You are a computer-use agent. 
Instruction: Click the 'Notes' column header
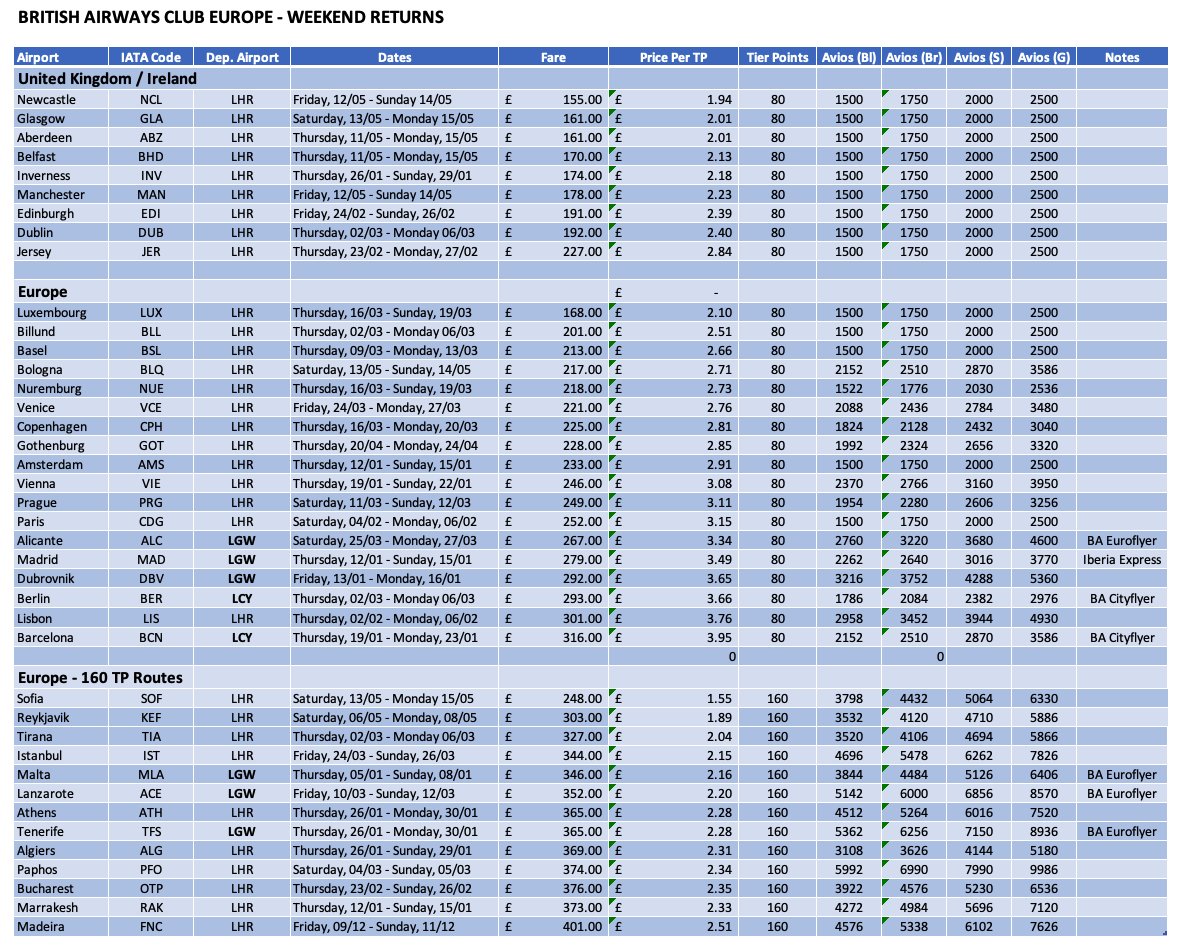coord(1122,57)
